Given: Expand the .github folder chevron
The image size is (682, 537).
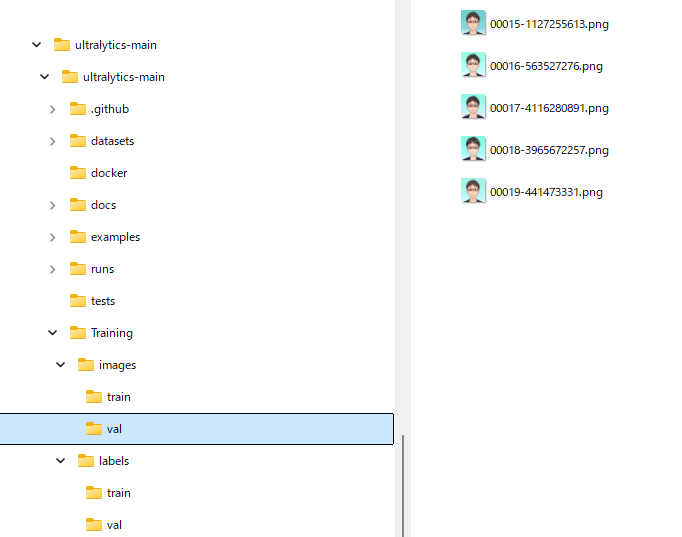Looking at the screenshot, I should coord(53,109).
